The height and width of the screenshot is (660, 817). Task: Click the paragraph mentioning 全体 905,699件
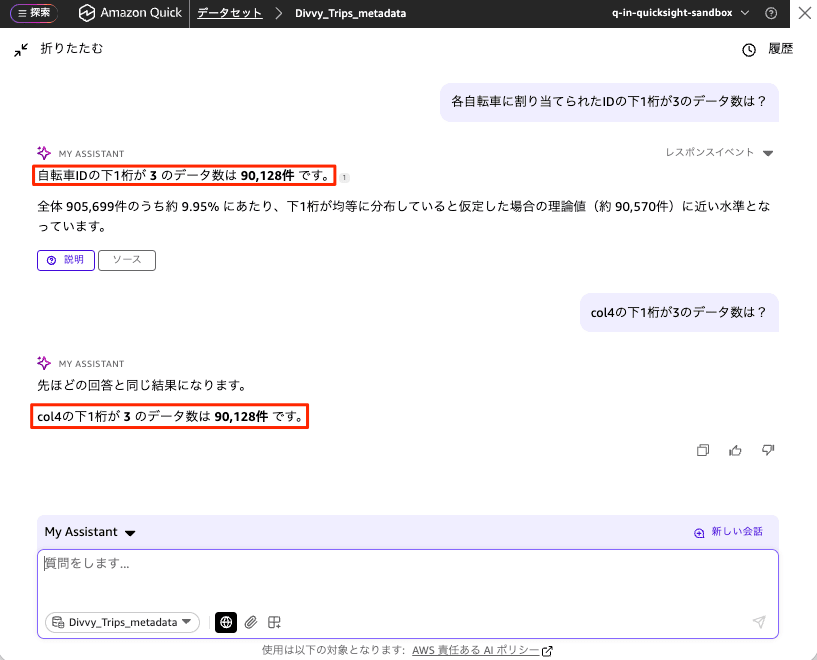pyautogui.click(x=404, y=216)
